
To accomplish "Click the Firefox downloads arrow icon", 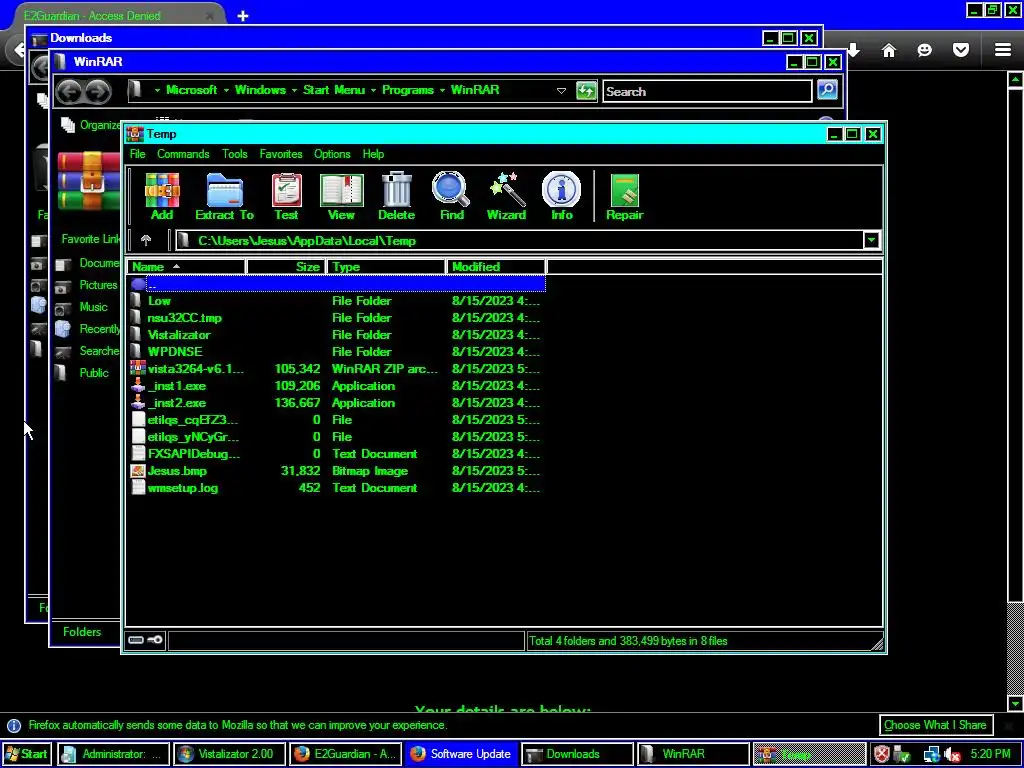I will (x=854, y=50).
